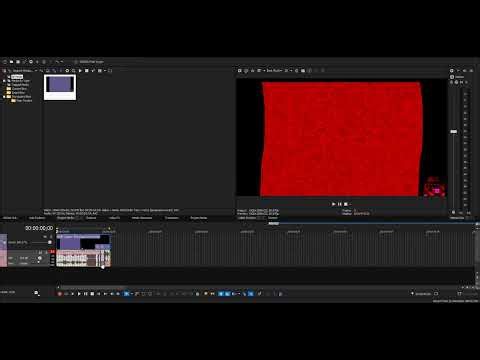Viewport: 480px width, 360px height.
Task: Select the timeline zoom tool magnifier
Action: (x=37, y=293)
